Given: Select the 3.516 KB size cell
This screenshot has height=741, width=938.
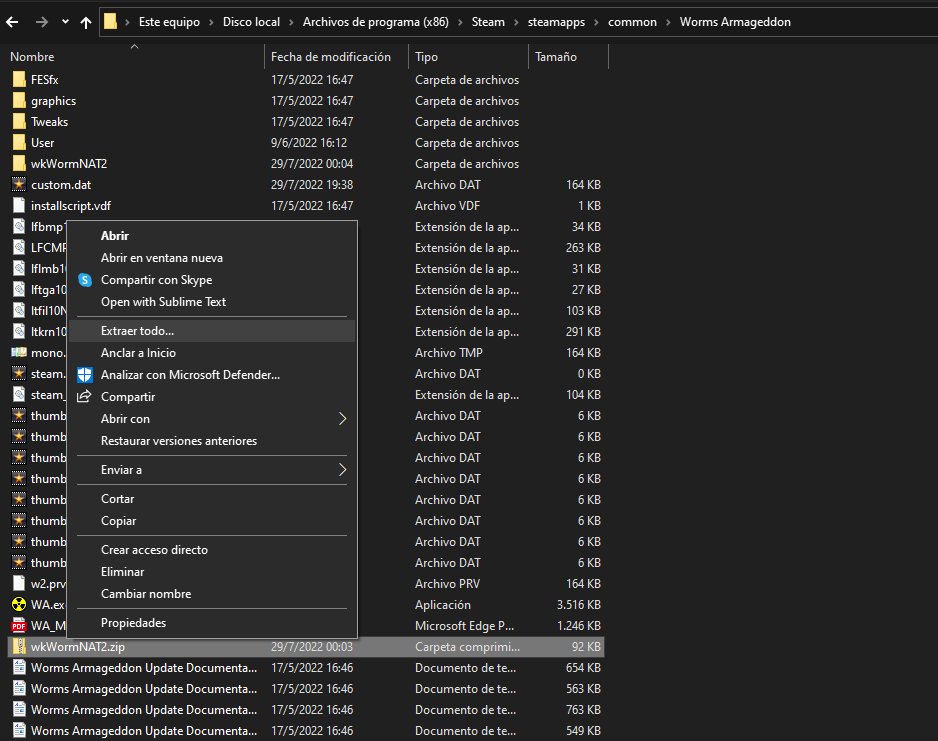Looking at the screenshot, I should 579,605.
